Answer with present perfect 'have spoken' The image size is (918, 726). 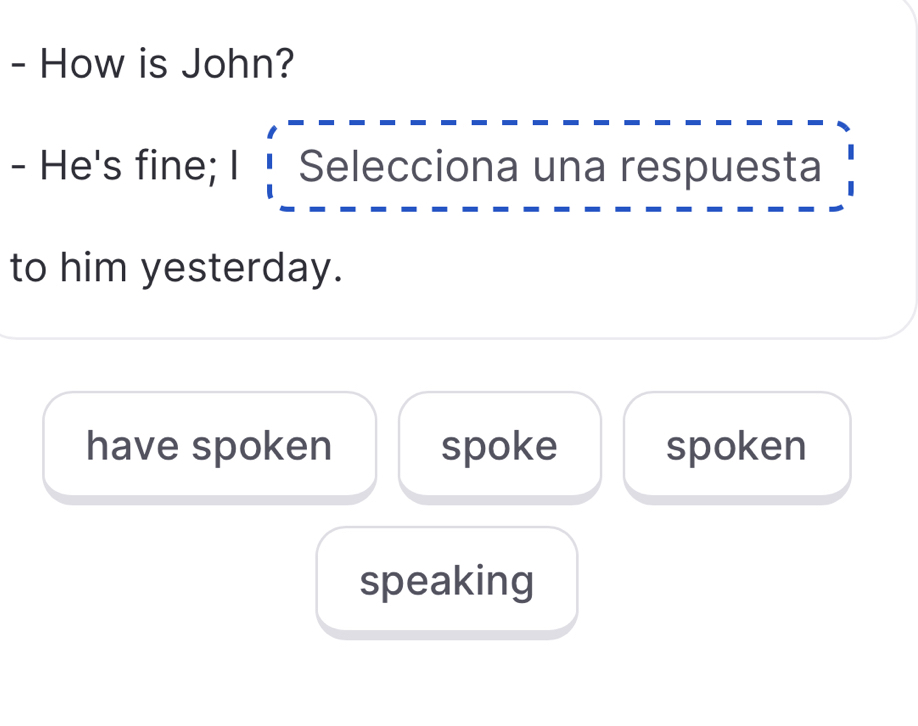coord(209,445)
